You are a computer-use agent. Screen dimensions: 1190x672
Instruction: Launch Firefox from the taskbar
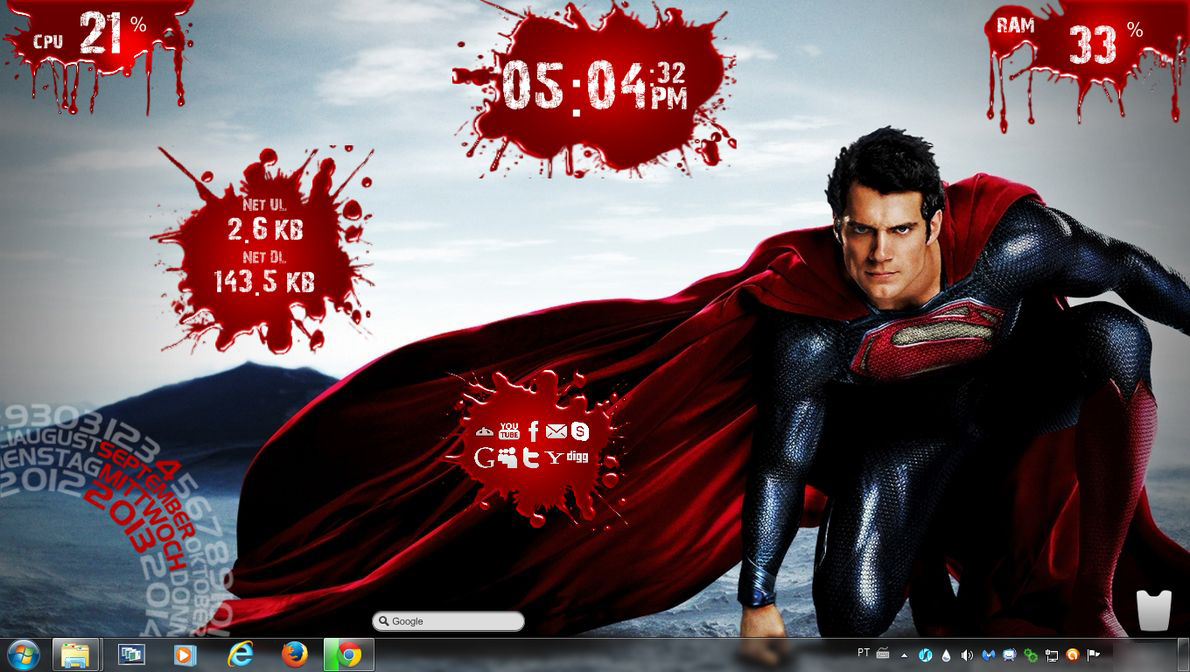(294, 655)
